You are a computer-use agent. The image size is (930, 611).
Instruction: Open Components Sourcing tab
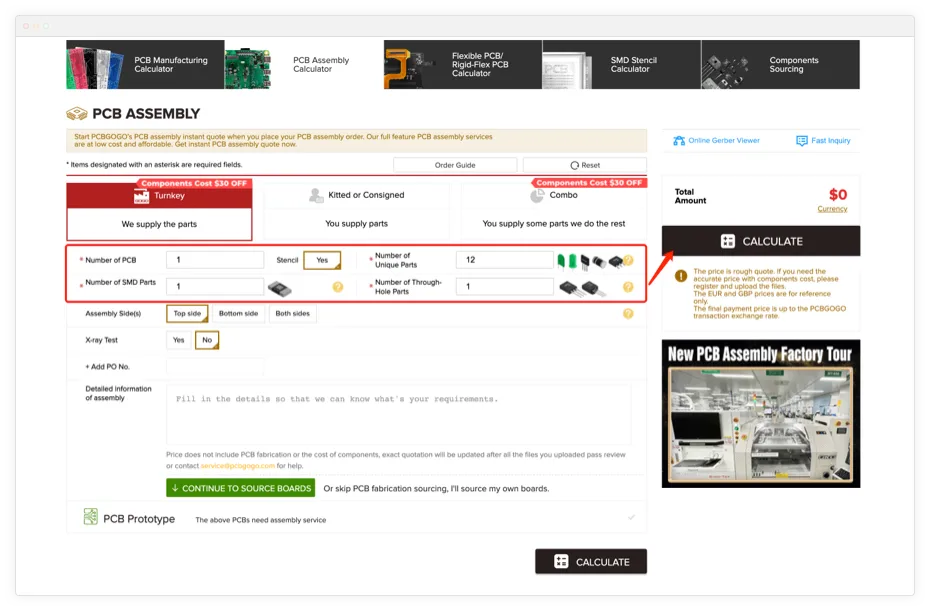pyautogui.click(x=780, y=65)
